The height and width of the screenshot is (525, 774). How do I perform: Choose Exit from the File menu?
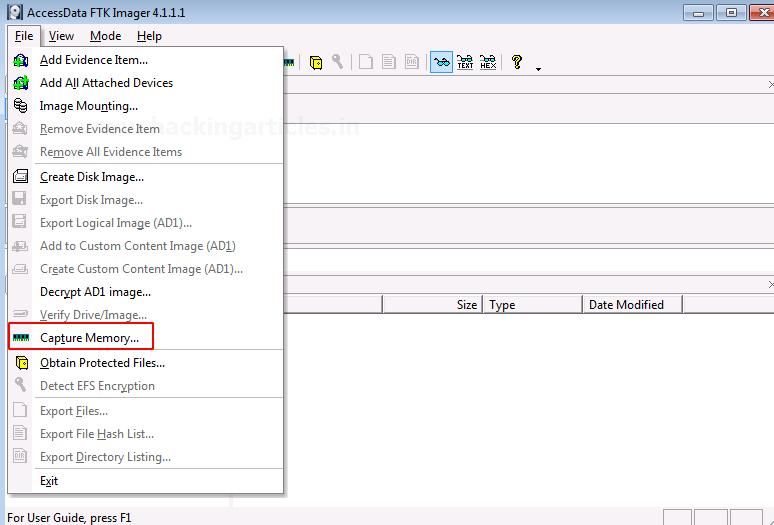click(x=49, y=481)
